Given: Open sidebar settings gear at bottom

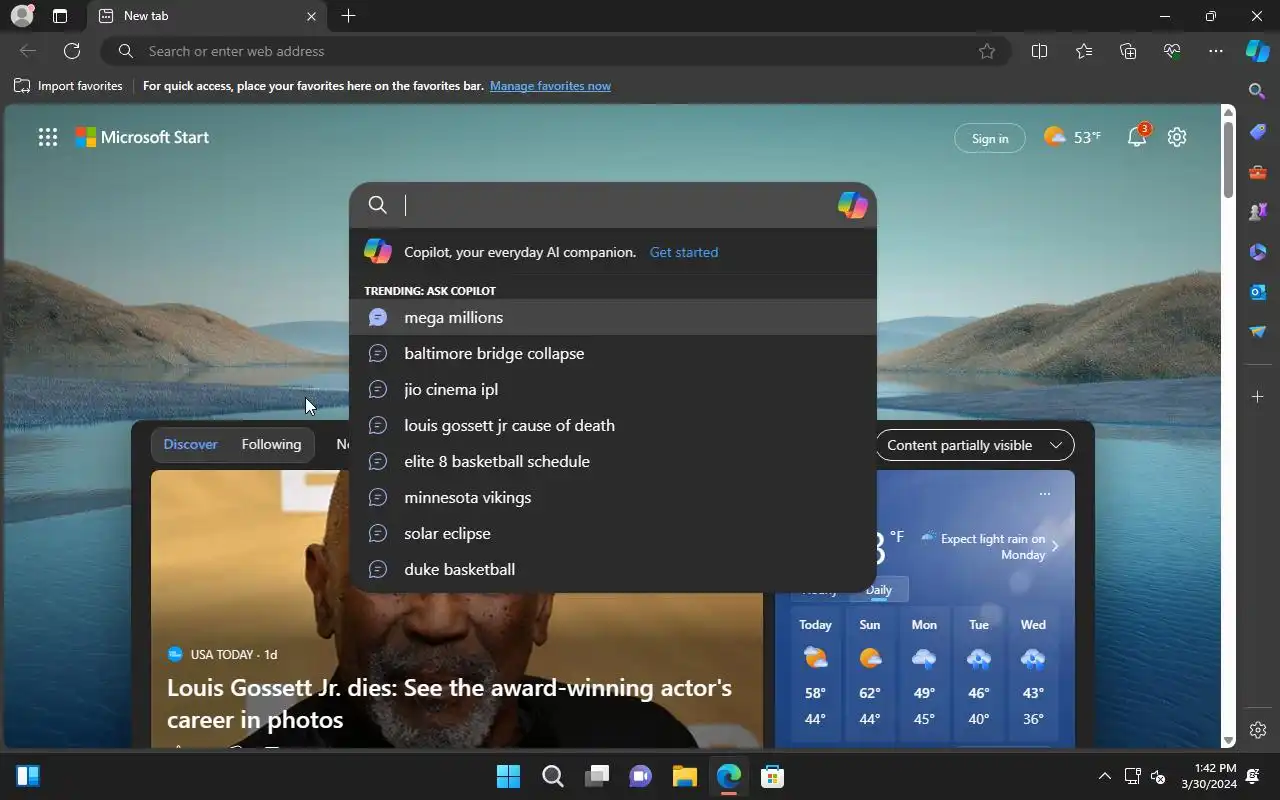Looking at the screenshot, I should click(1258, 730).
